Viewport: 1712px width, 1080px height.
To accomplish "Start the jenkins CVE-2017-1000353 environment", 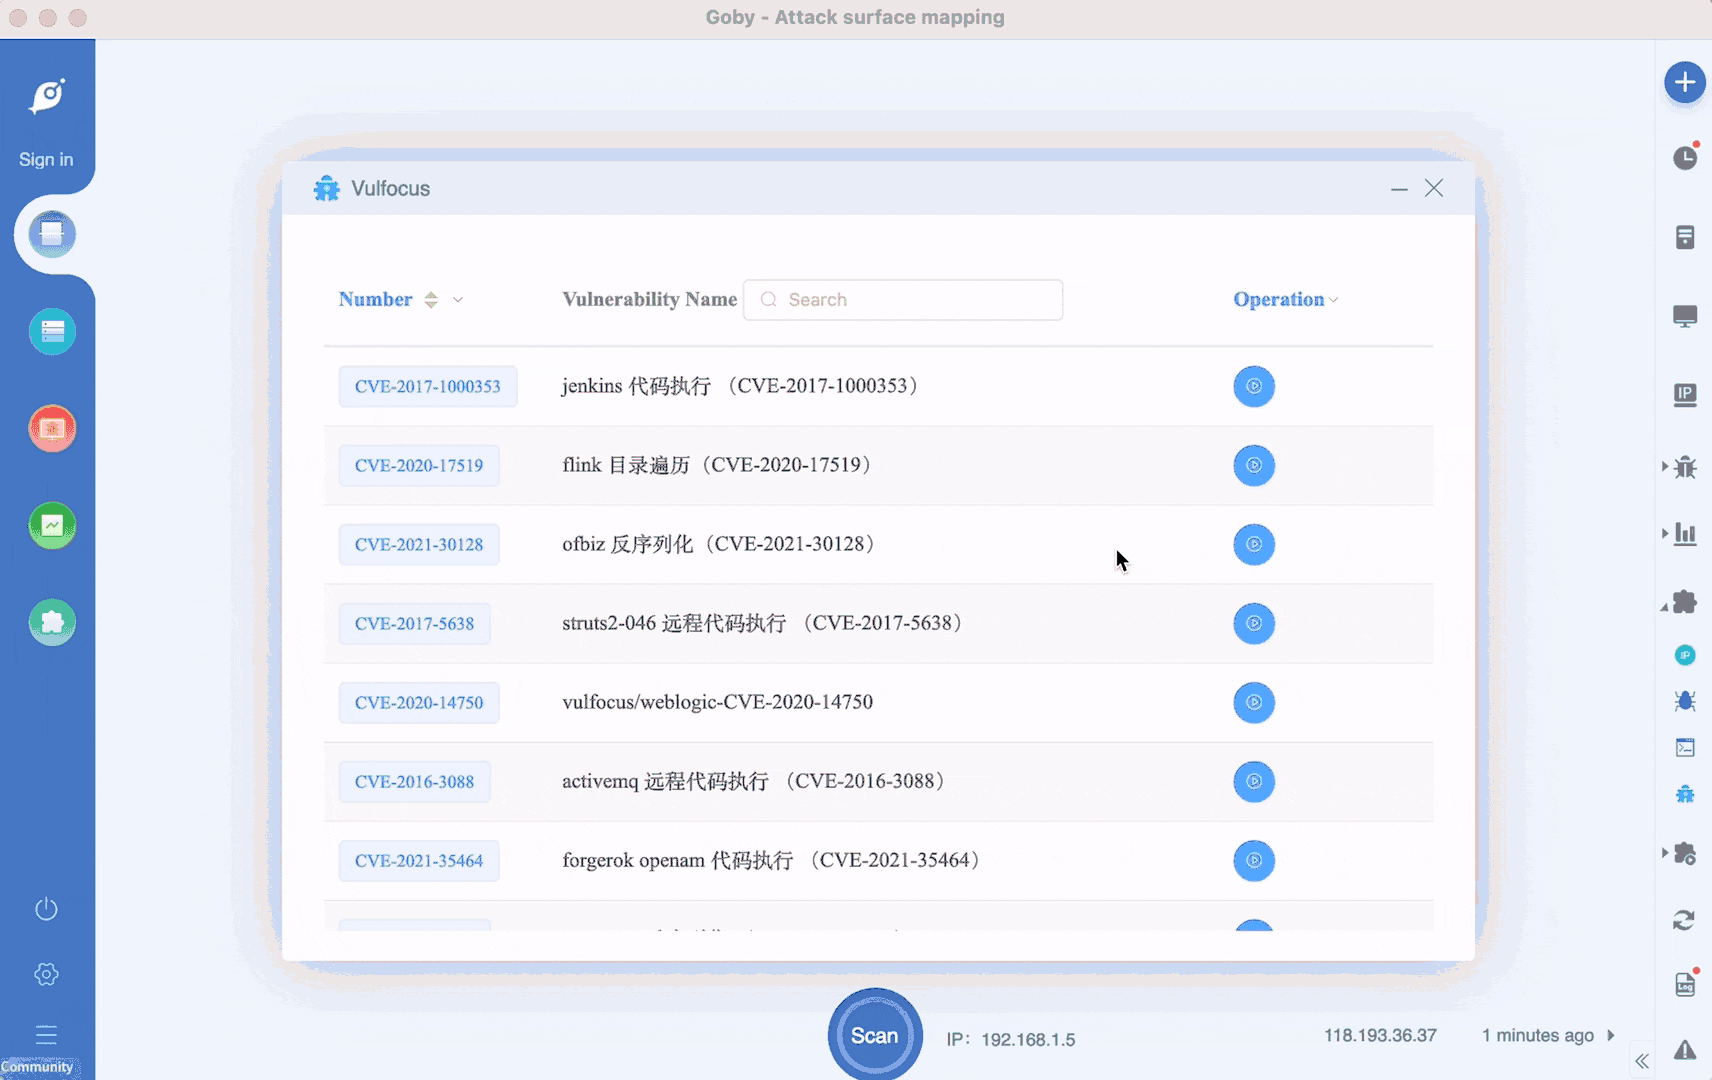I will (x=1253, y=386).
